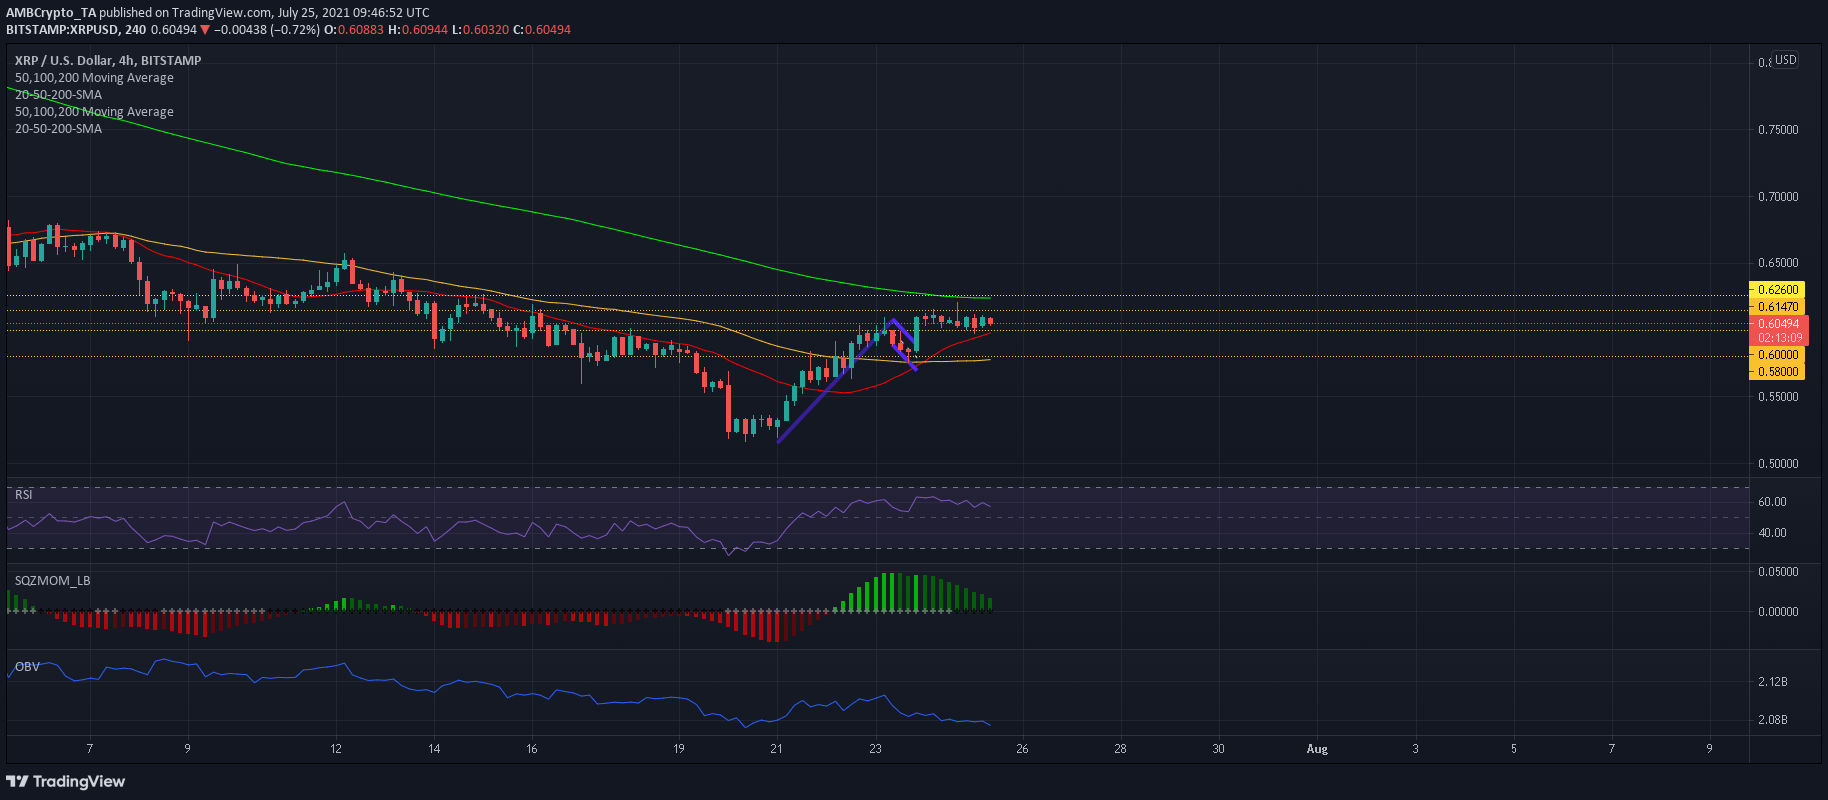
Task: Click the current price label 0.60494
Action: [1778, 323]
